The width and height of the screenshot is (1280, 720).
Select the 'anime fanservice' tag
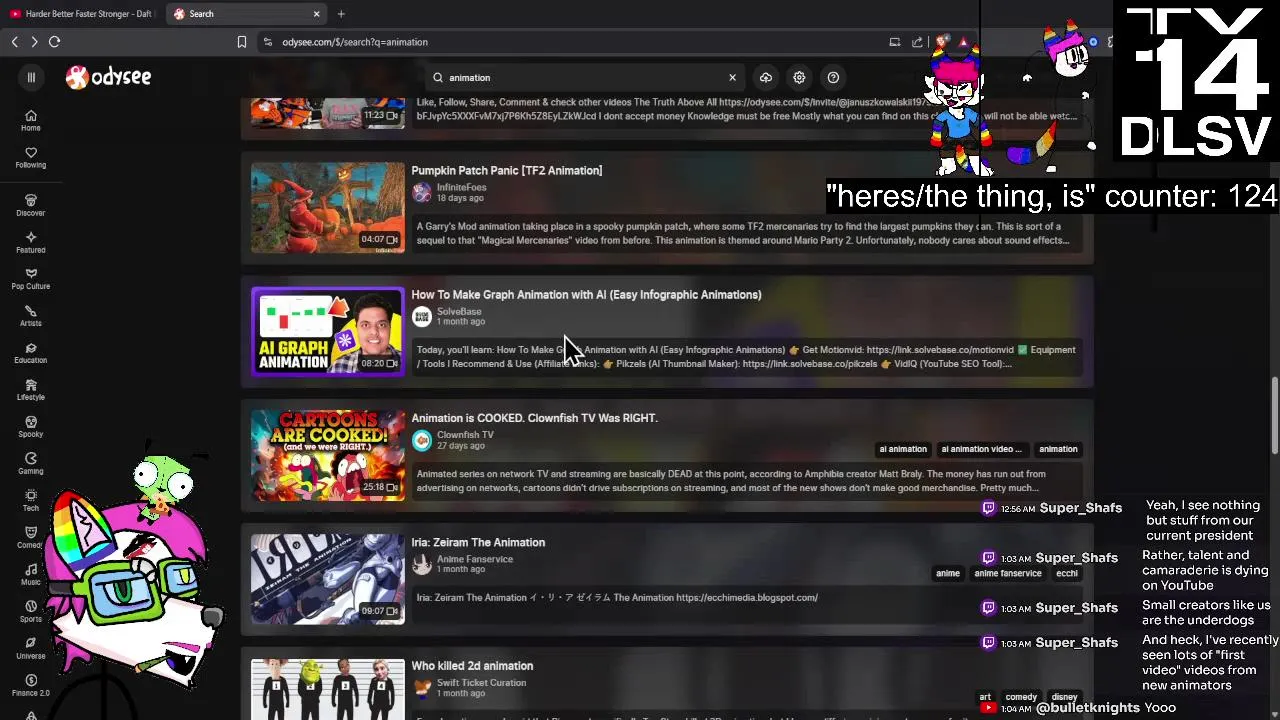[1008, 573]
